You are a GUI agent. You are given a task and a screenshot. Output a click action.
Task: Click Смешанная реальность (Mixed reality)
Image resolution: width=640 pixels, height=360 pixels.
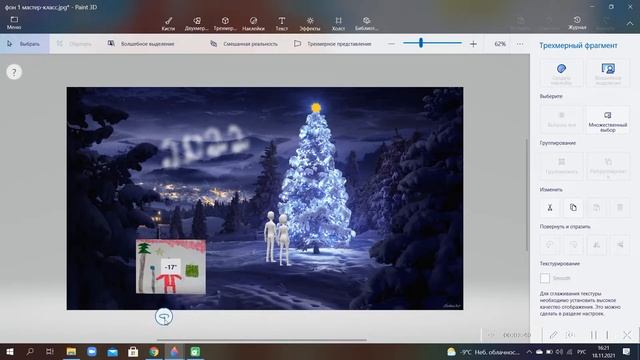click(x=244, y=44)
